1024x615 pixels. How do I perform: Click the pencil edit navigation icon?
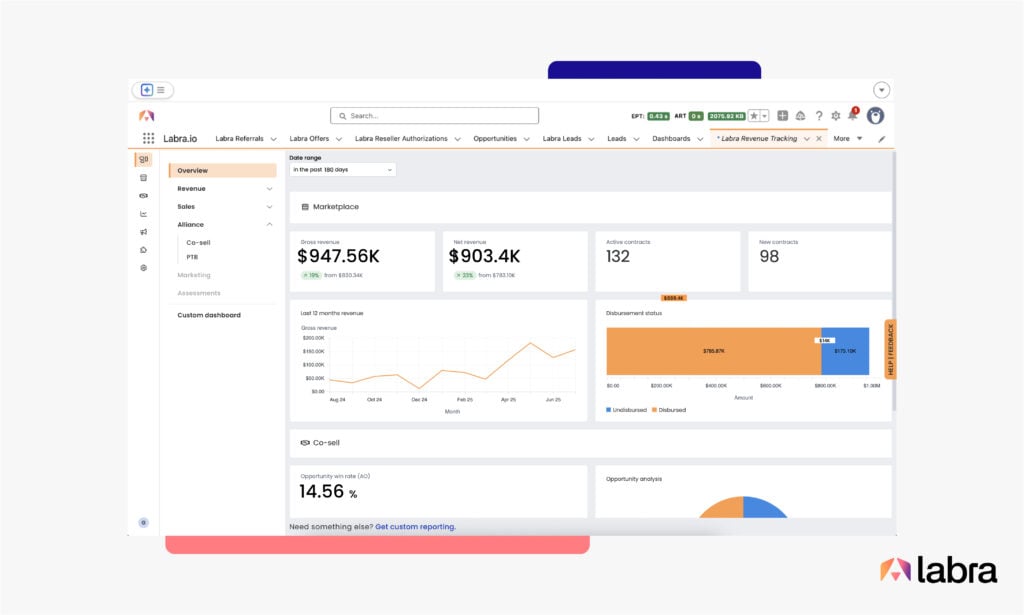882,139
